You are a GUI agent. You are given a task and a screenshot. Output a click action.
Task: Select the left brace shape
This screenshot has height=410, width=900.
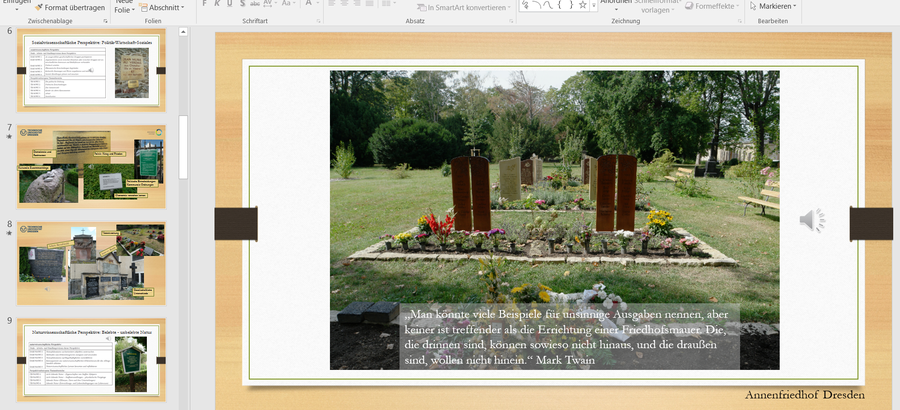(x=559, y=5)
